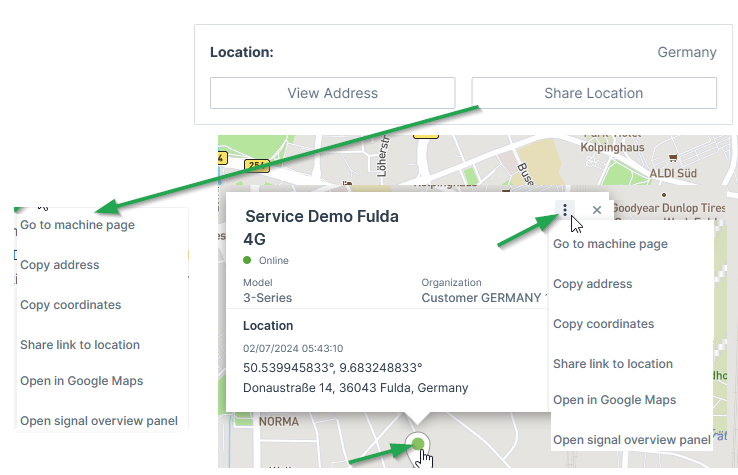Screen dimensions: 738x475
Task: Select Share link to location beside popup
Action: (612, 364)
